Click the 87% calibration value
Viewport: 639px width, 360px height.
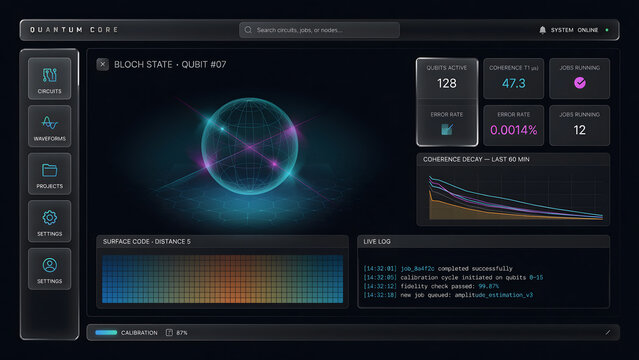pyautogui.click(x=182, y=333)
